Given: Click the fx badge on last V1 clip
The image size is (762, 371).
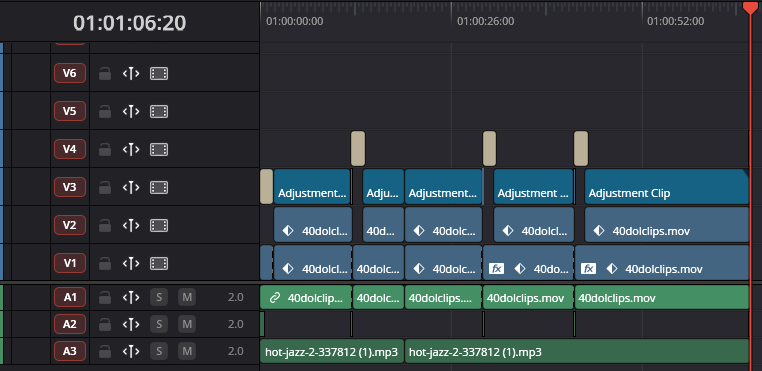Looking at the screenshot, I should pyautogui.click(x=589, y=268).
